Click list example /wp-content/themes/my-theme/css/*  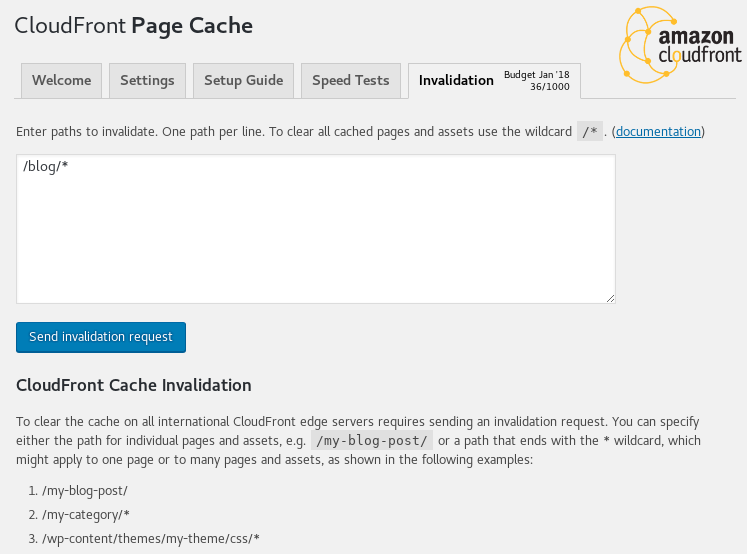pos(151,539)
